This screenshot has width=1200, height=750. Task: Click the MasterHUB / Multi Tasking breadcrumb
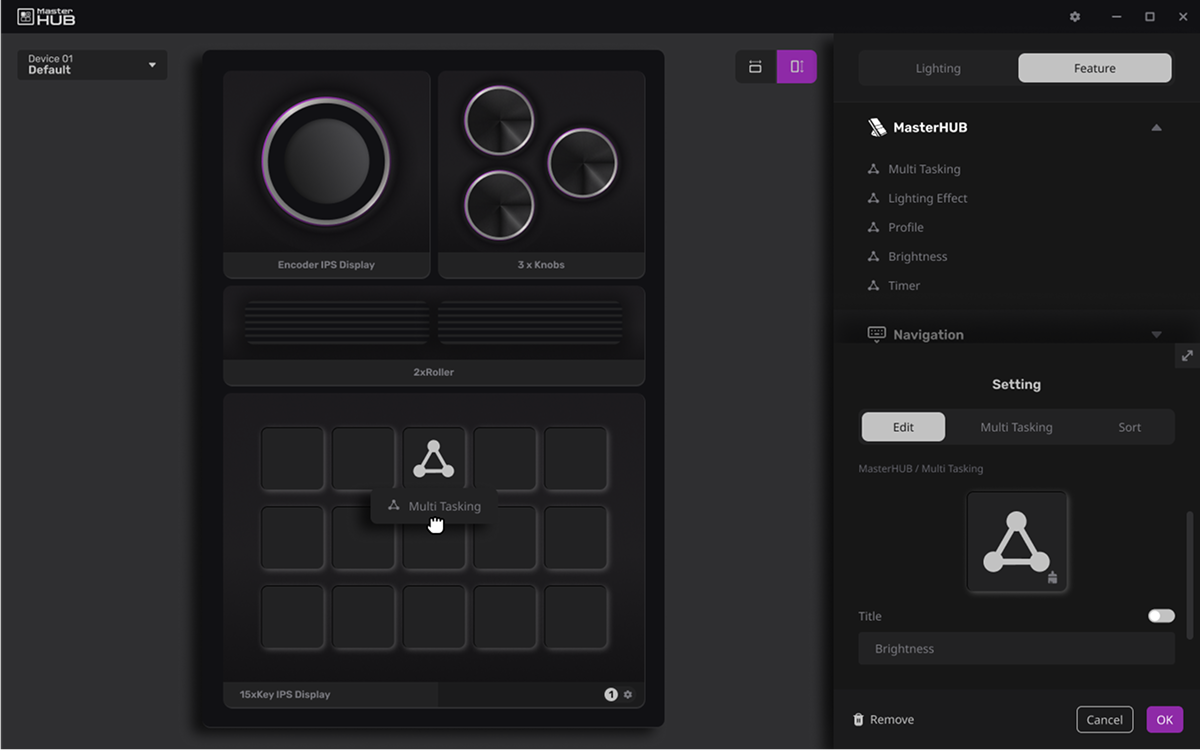point(921,468)
